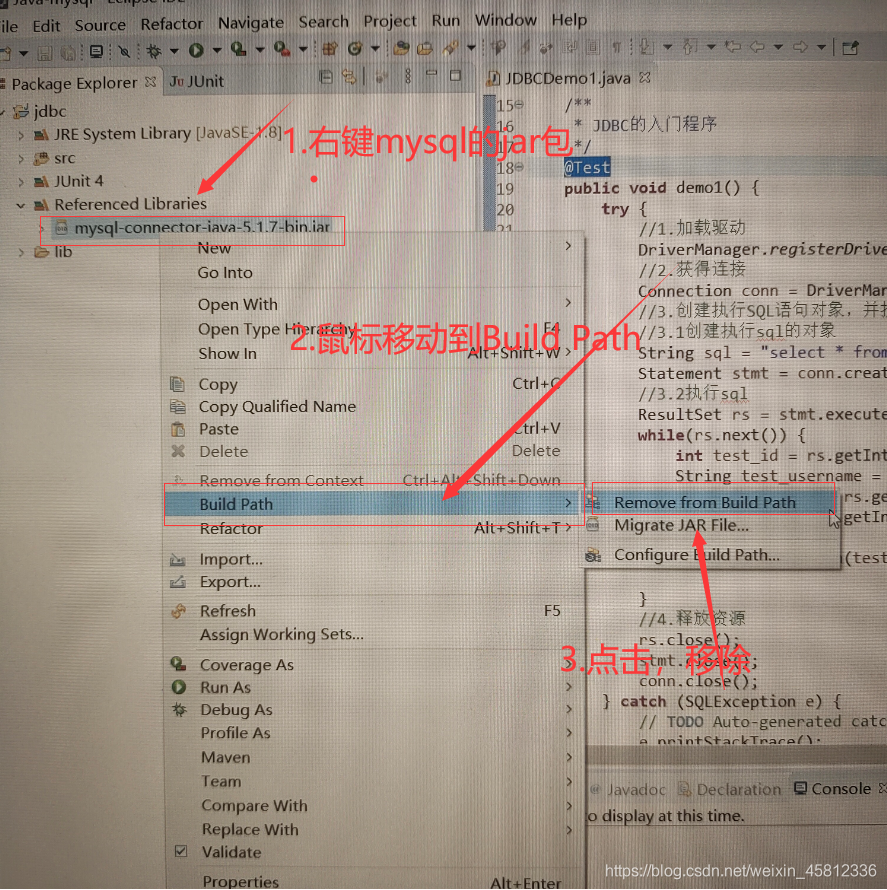Image resolution: width=887 pixels, height=890 pixels.
Task: Expand the src node in Package Explorer
Action: pos(22,157)
